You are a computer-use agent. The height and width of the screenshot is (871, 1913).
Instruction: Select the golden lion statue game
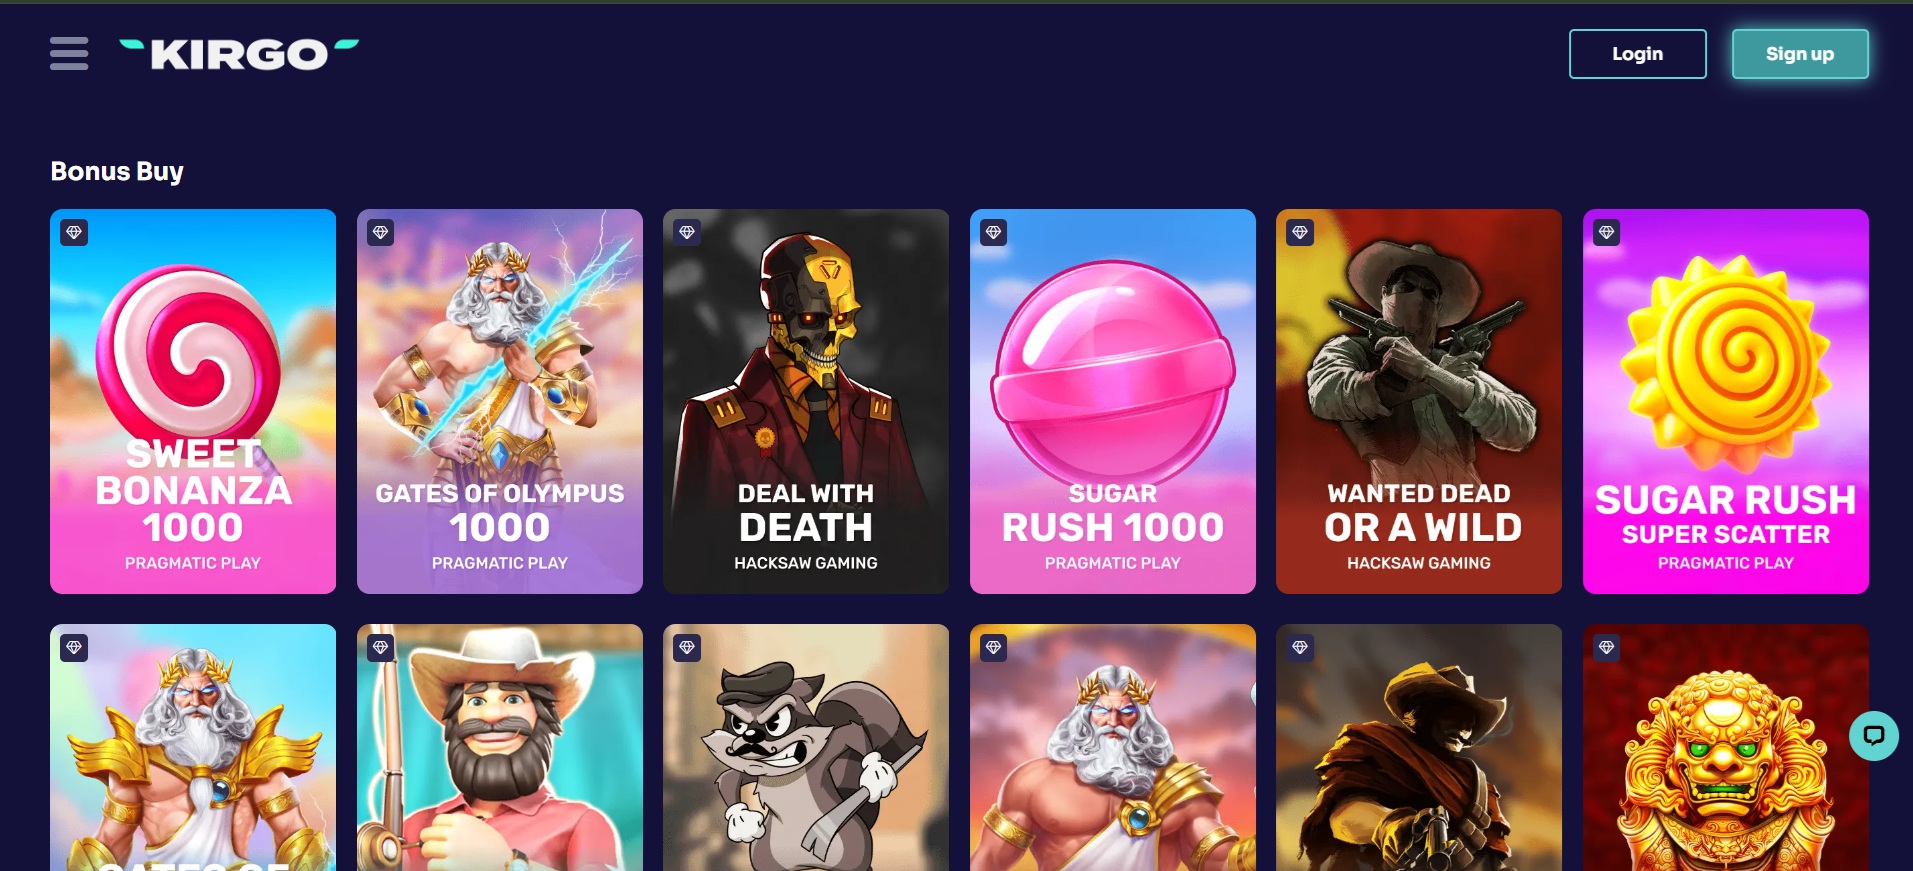(1726, 748)
